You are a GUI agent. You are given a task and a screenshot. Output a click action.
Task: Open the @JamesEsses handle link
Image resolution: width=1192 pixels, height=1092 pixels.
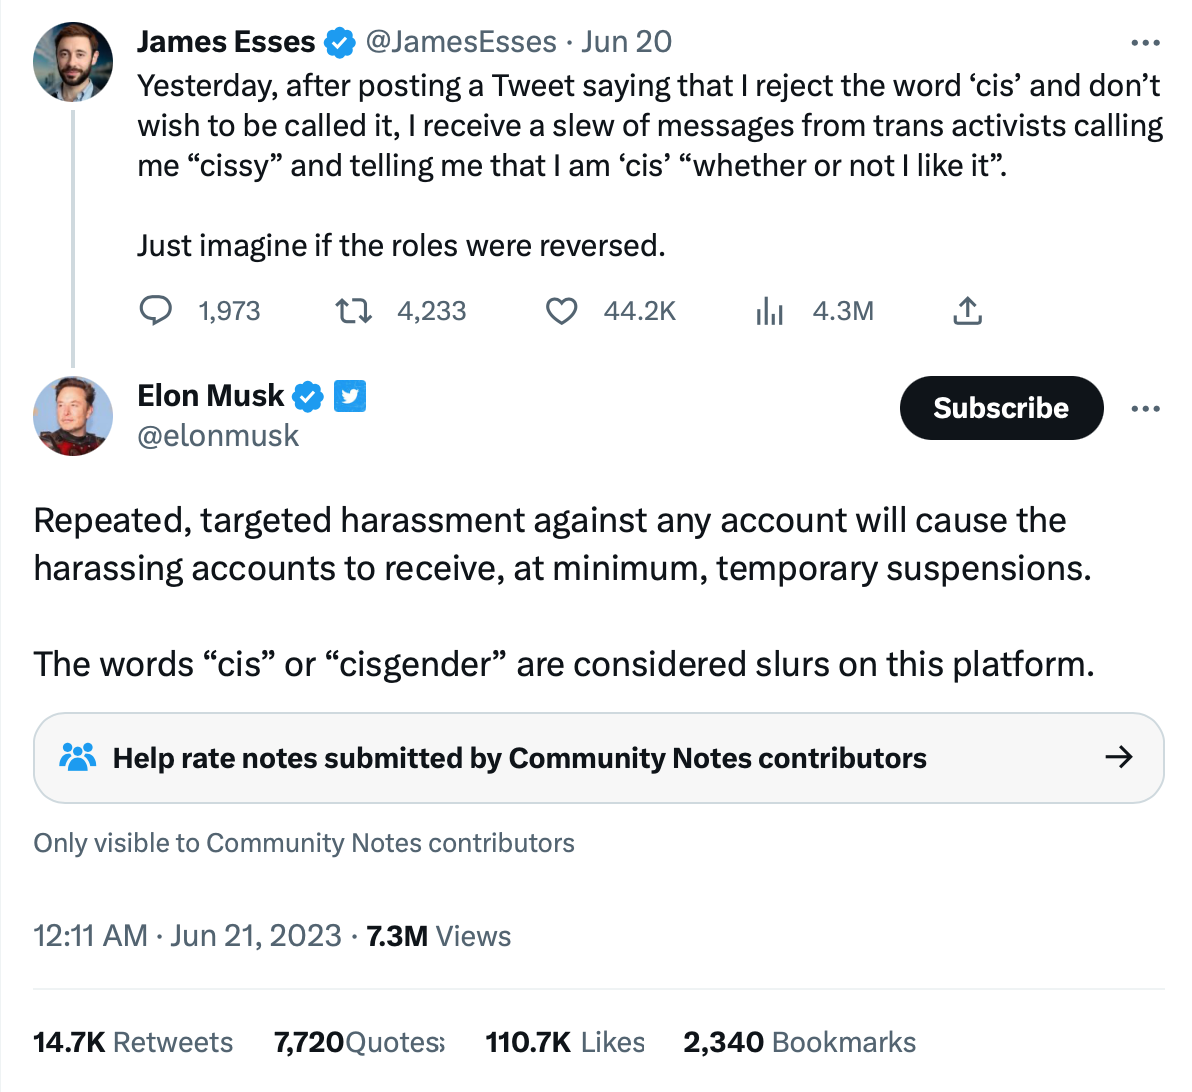(461, 42)
